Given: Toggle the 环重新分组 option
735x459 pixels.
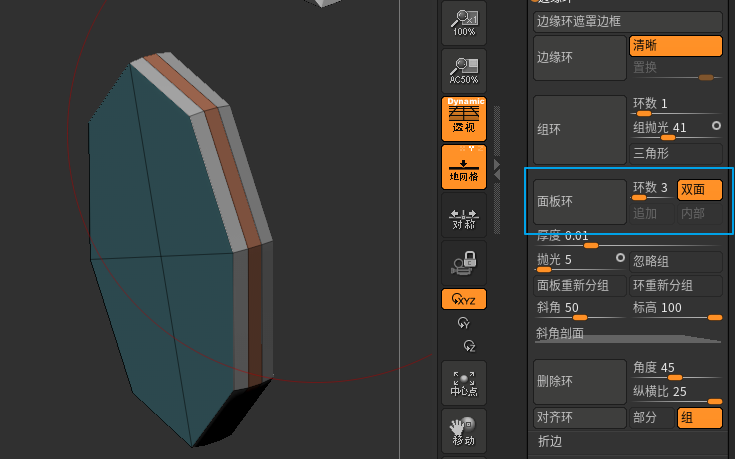Looking at the screenshot, I should pos(675,286).
